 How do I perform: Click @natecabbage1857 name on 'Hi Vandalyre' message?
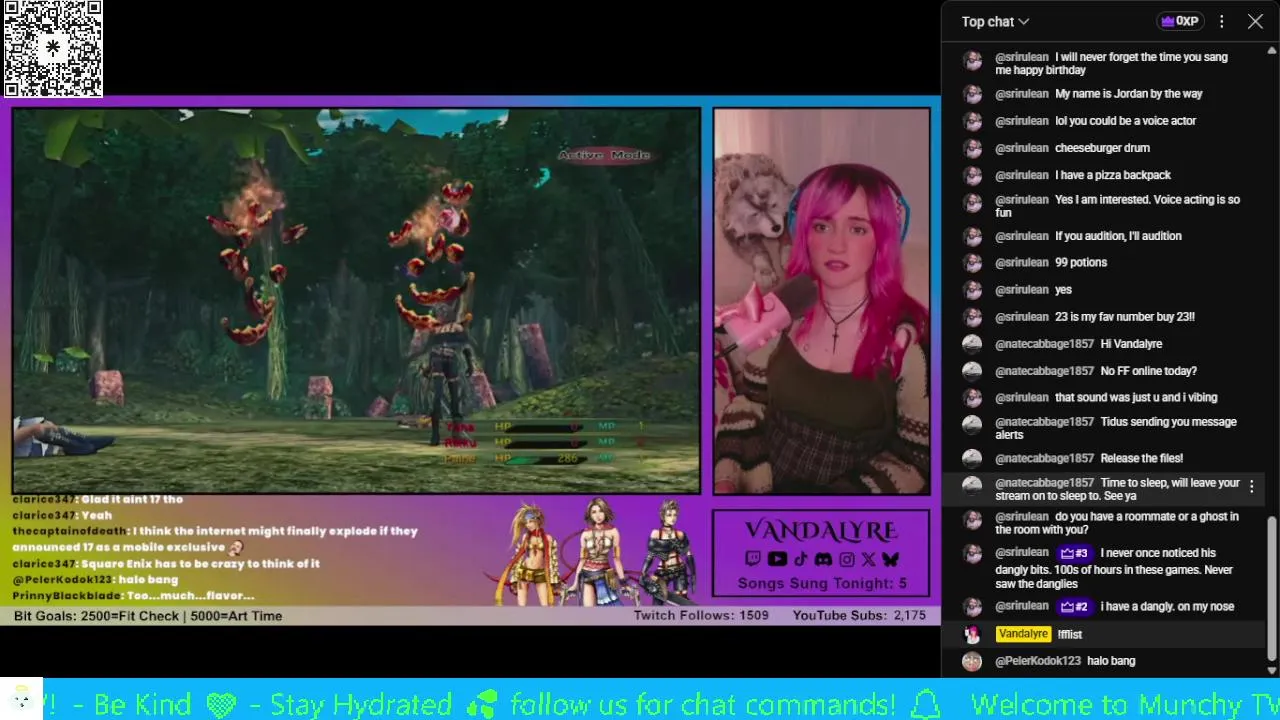[1044, 344]
